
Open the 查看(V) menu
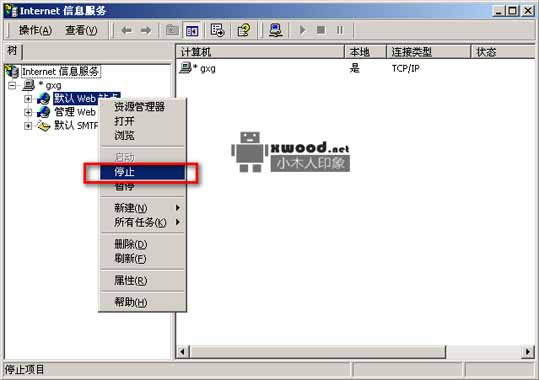81,30
